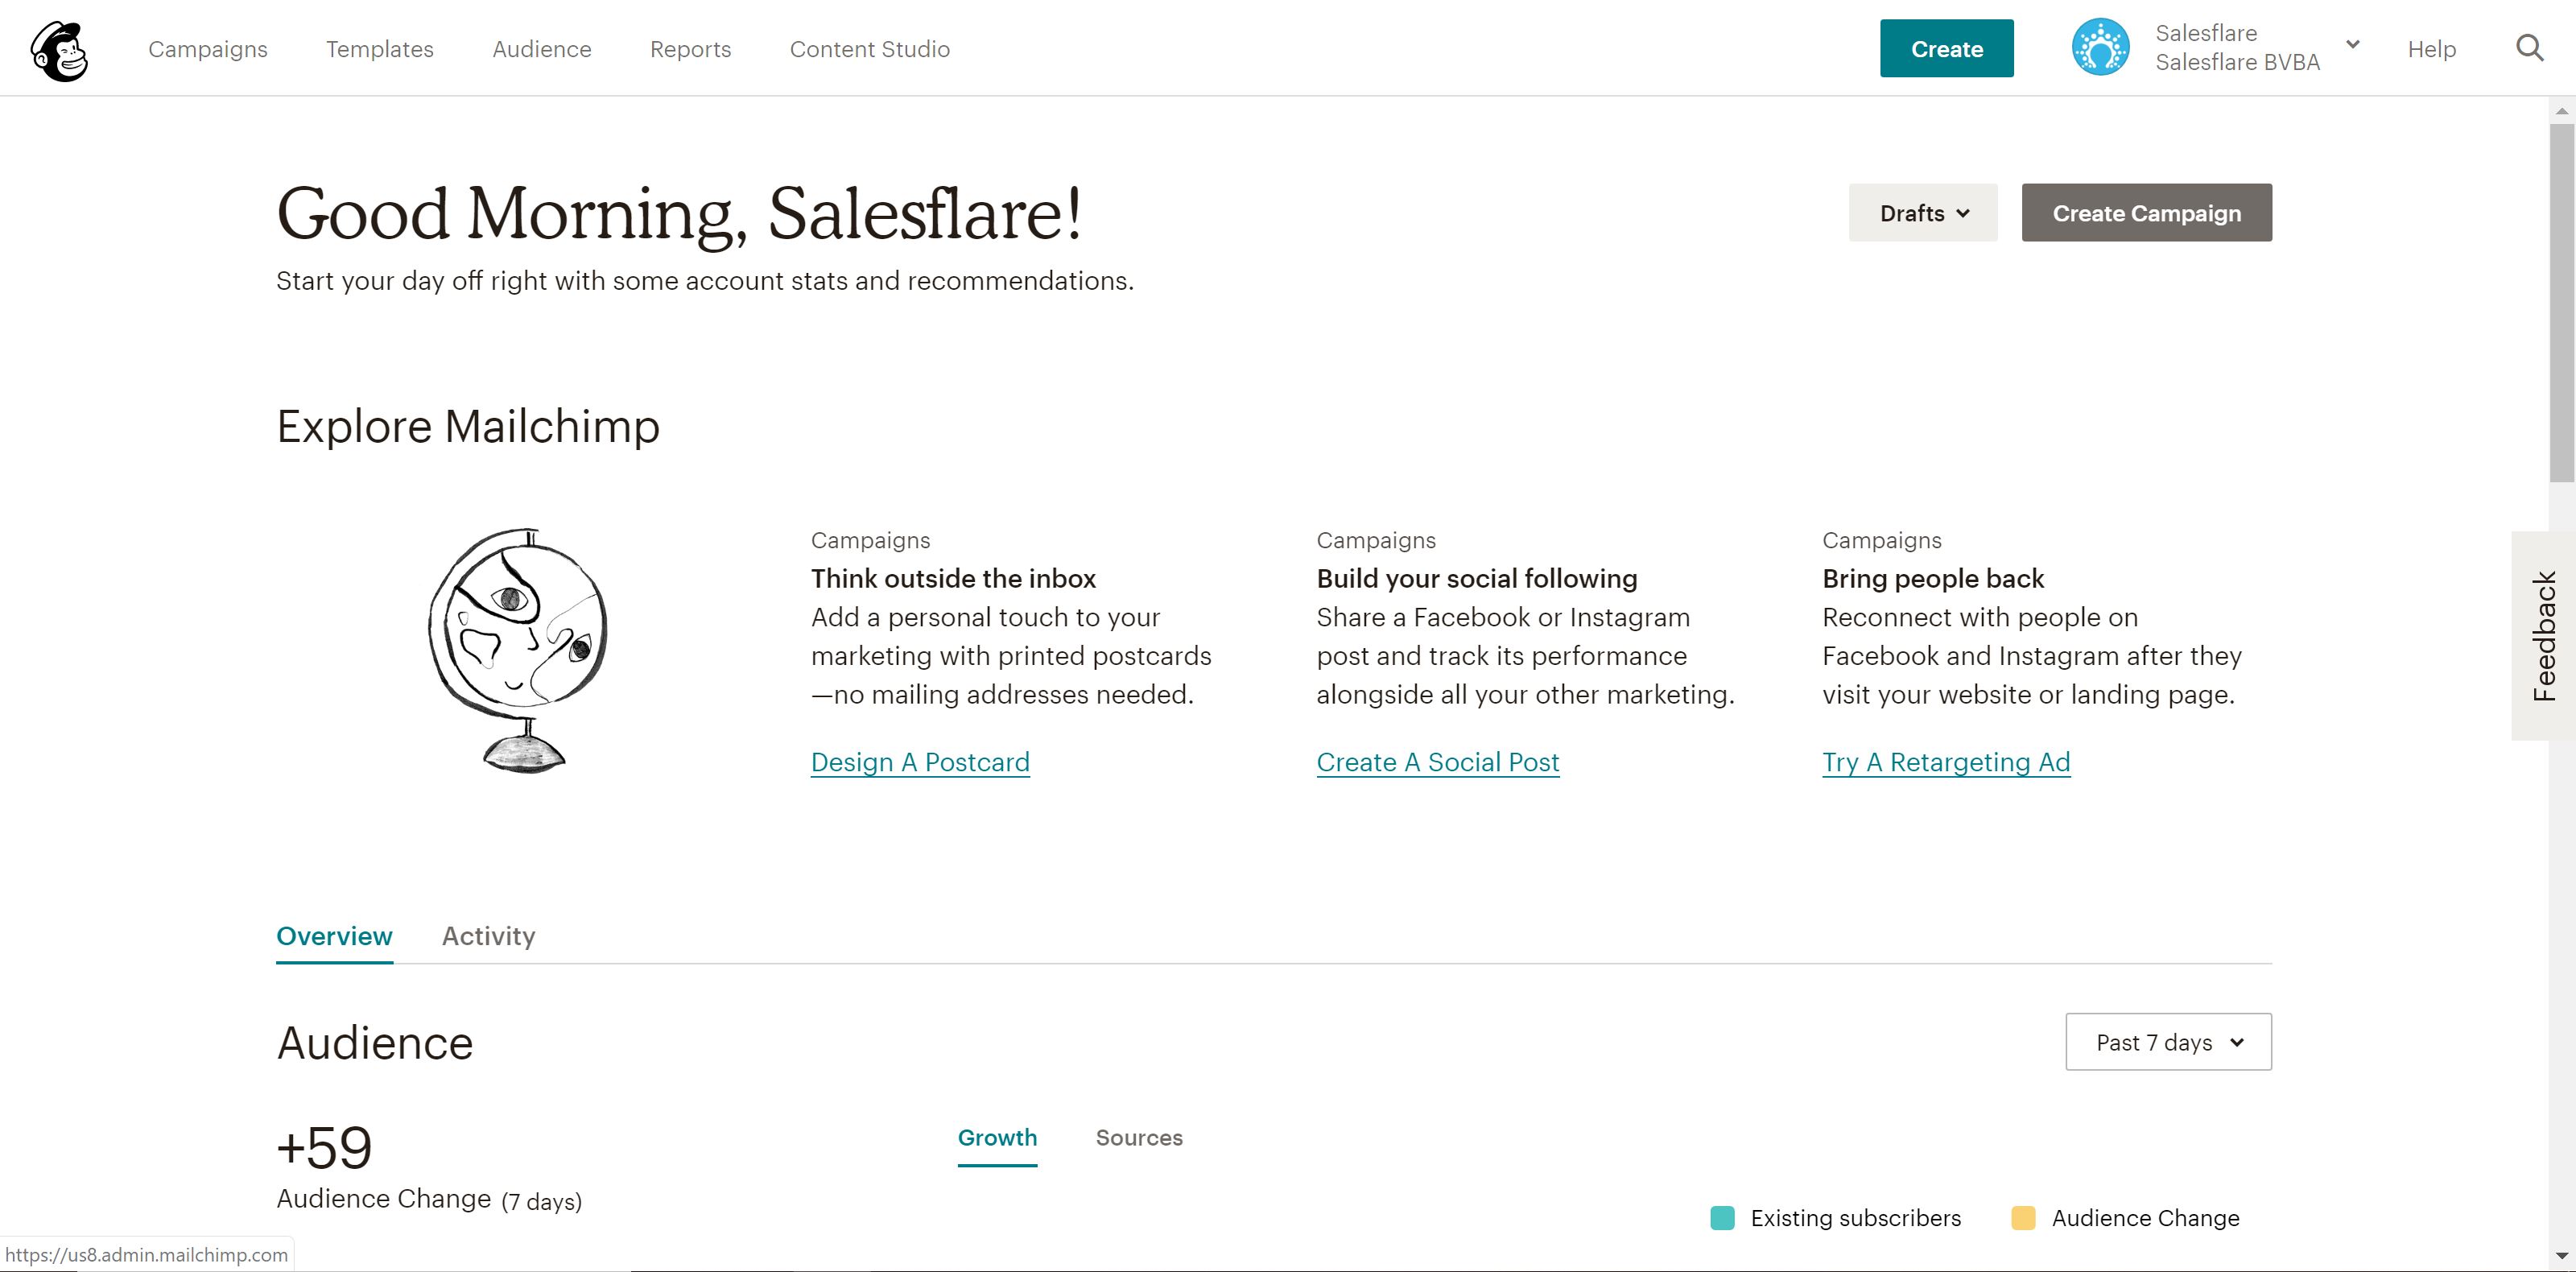Open the Help page
2576x1272 pixels.
click(2432, 48)
